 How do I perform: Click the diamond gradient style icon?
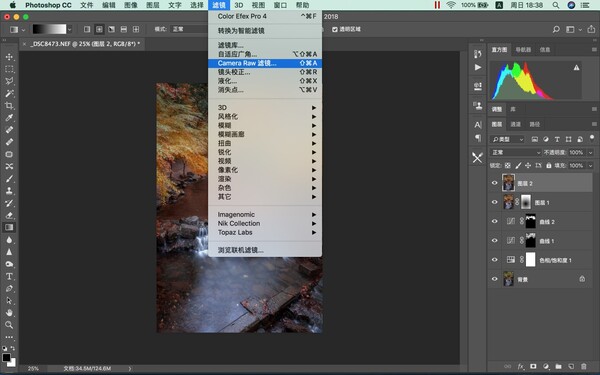[x=136, y=29]
